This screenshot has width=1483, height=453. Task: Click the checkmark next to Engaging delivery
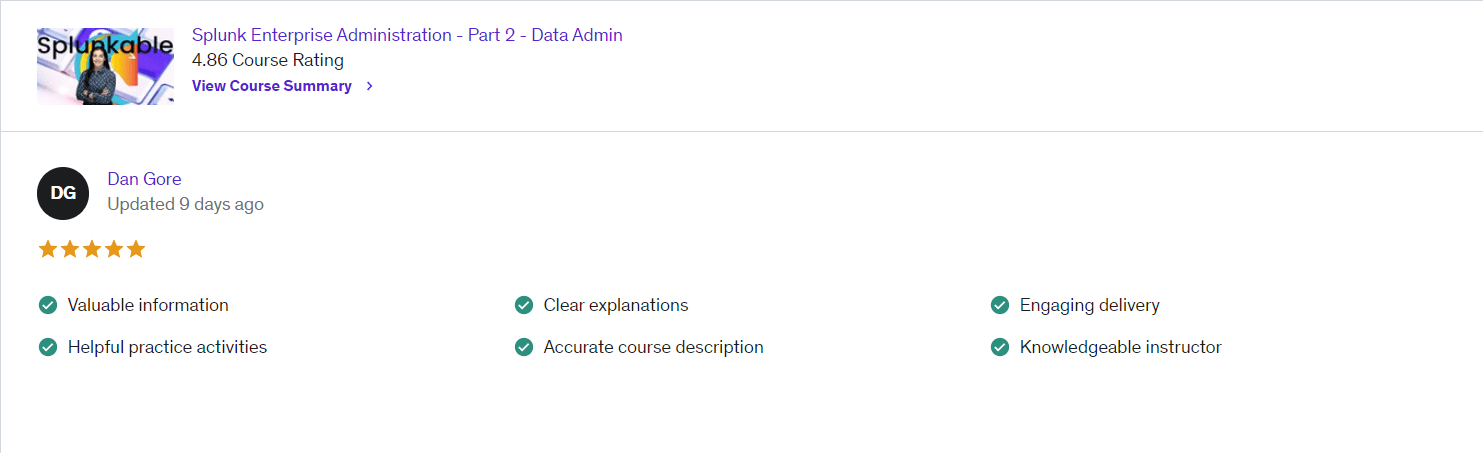[x=999, y=305]
